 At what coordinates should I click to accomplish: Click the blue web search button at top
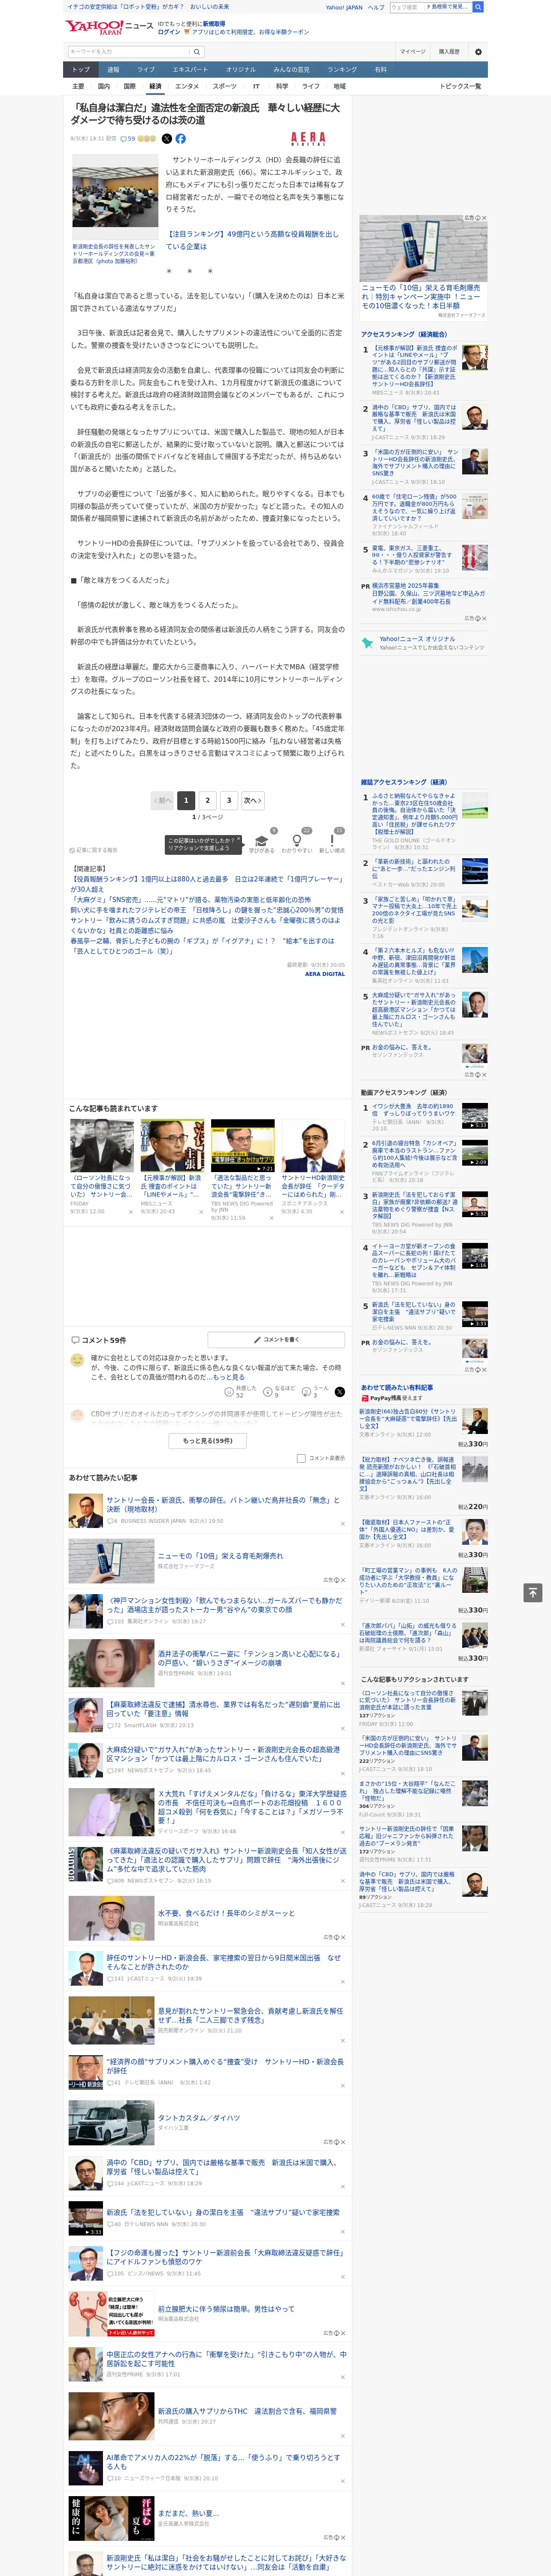(x=478, y=7)
